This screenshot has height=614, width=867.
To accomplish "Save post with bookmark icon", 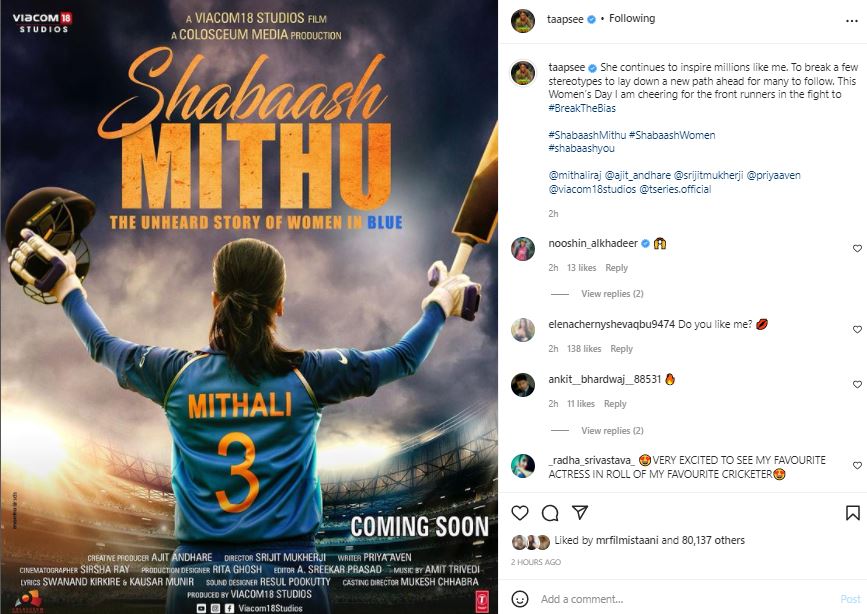I will point(853,513).
